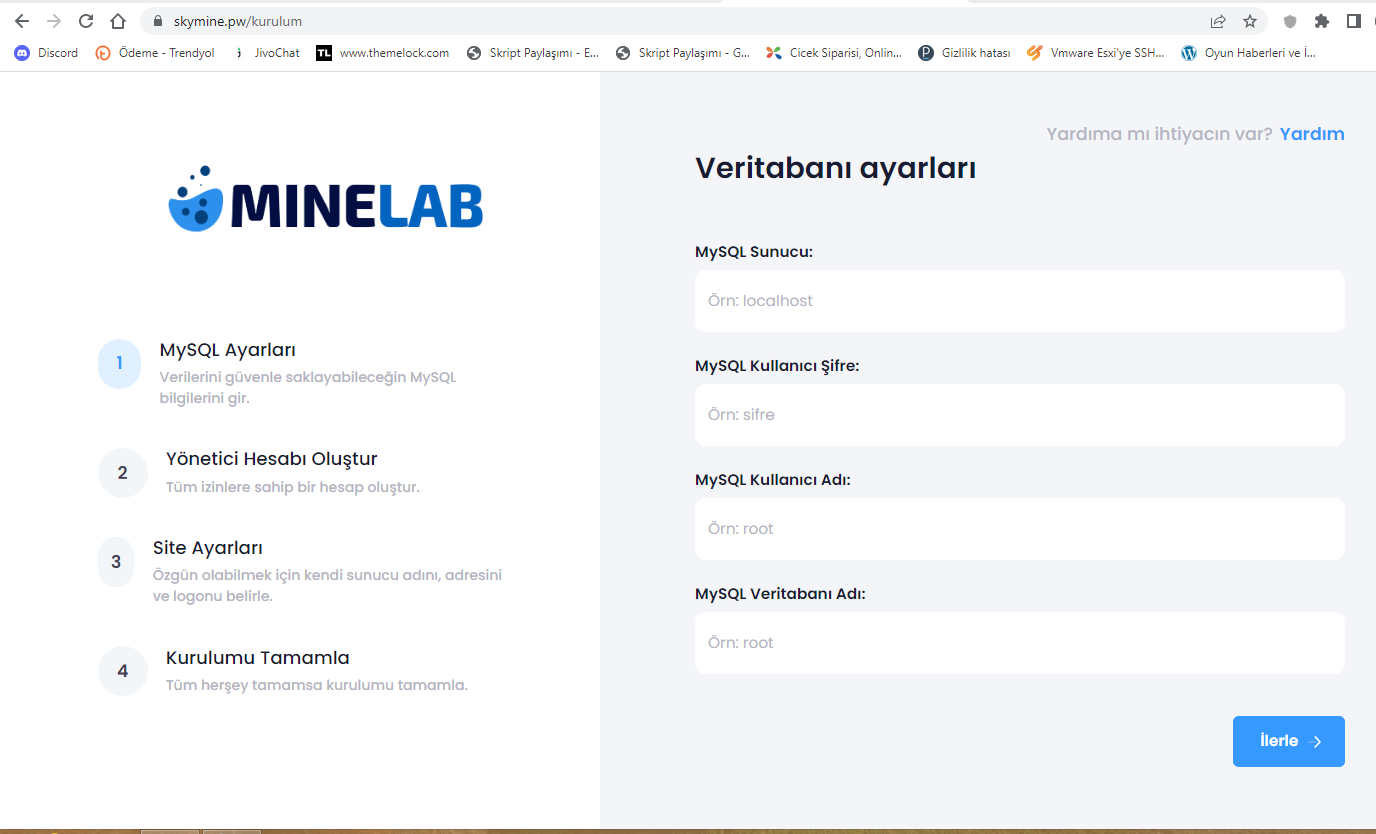Image resolution: width=1376 pixels, height=834 pixels.
Task: Focus the MySQL Kullanıcı Adı field
Action: tap(1020, 529)
